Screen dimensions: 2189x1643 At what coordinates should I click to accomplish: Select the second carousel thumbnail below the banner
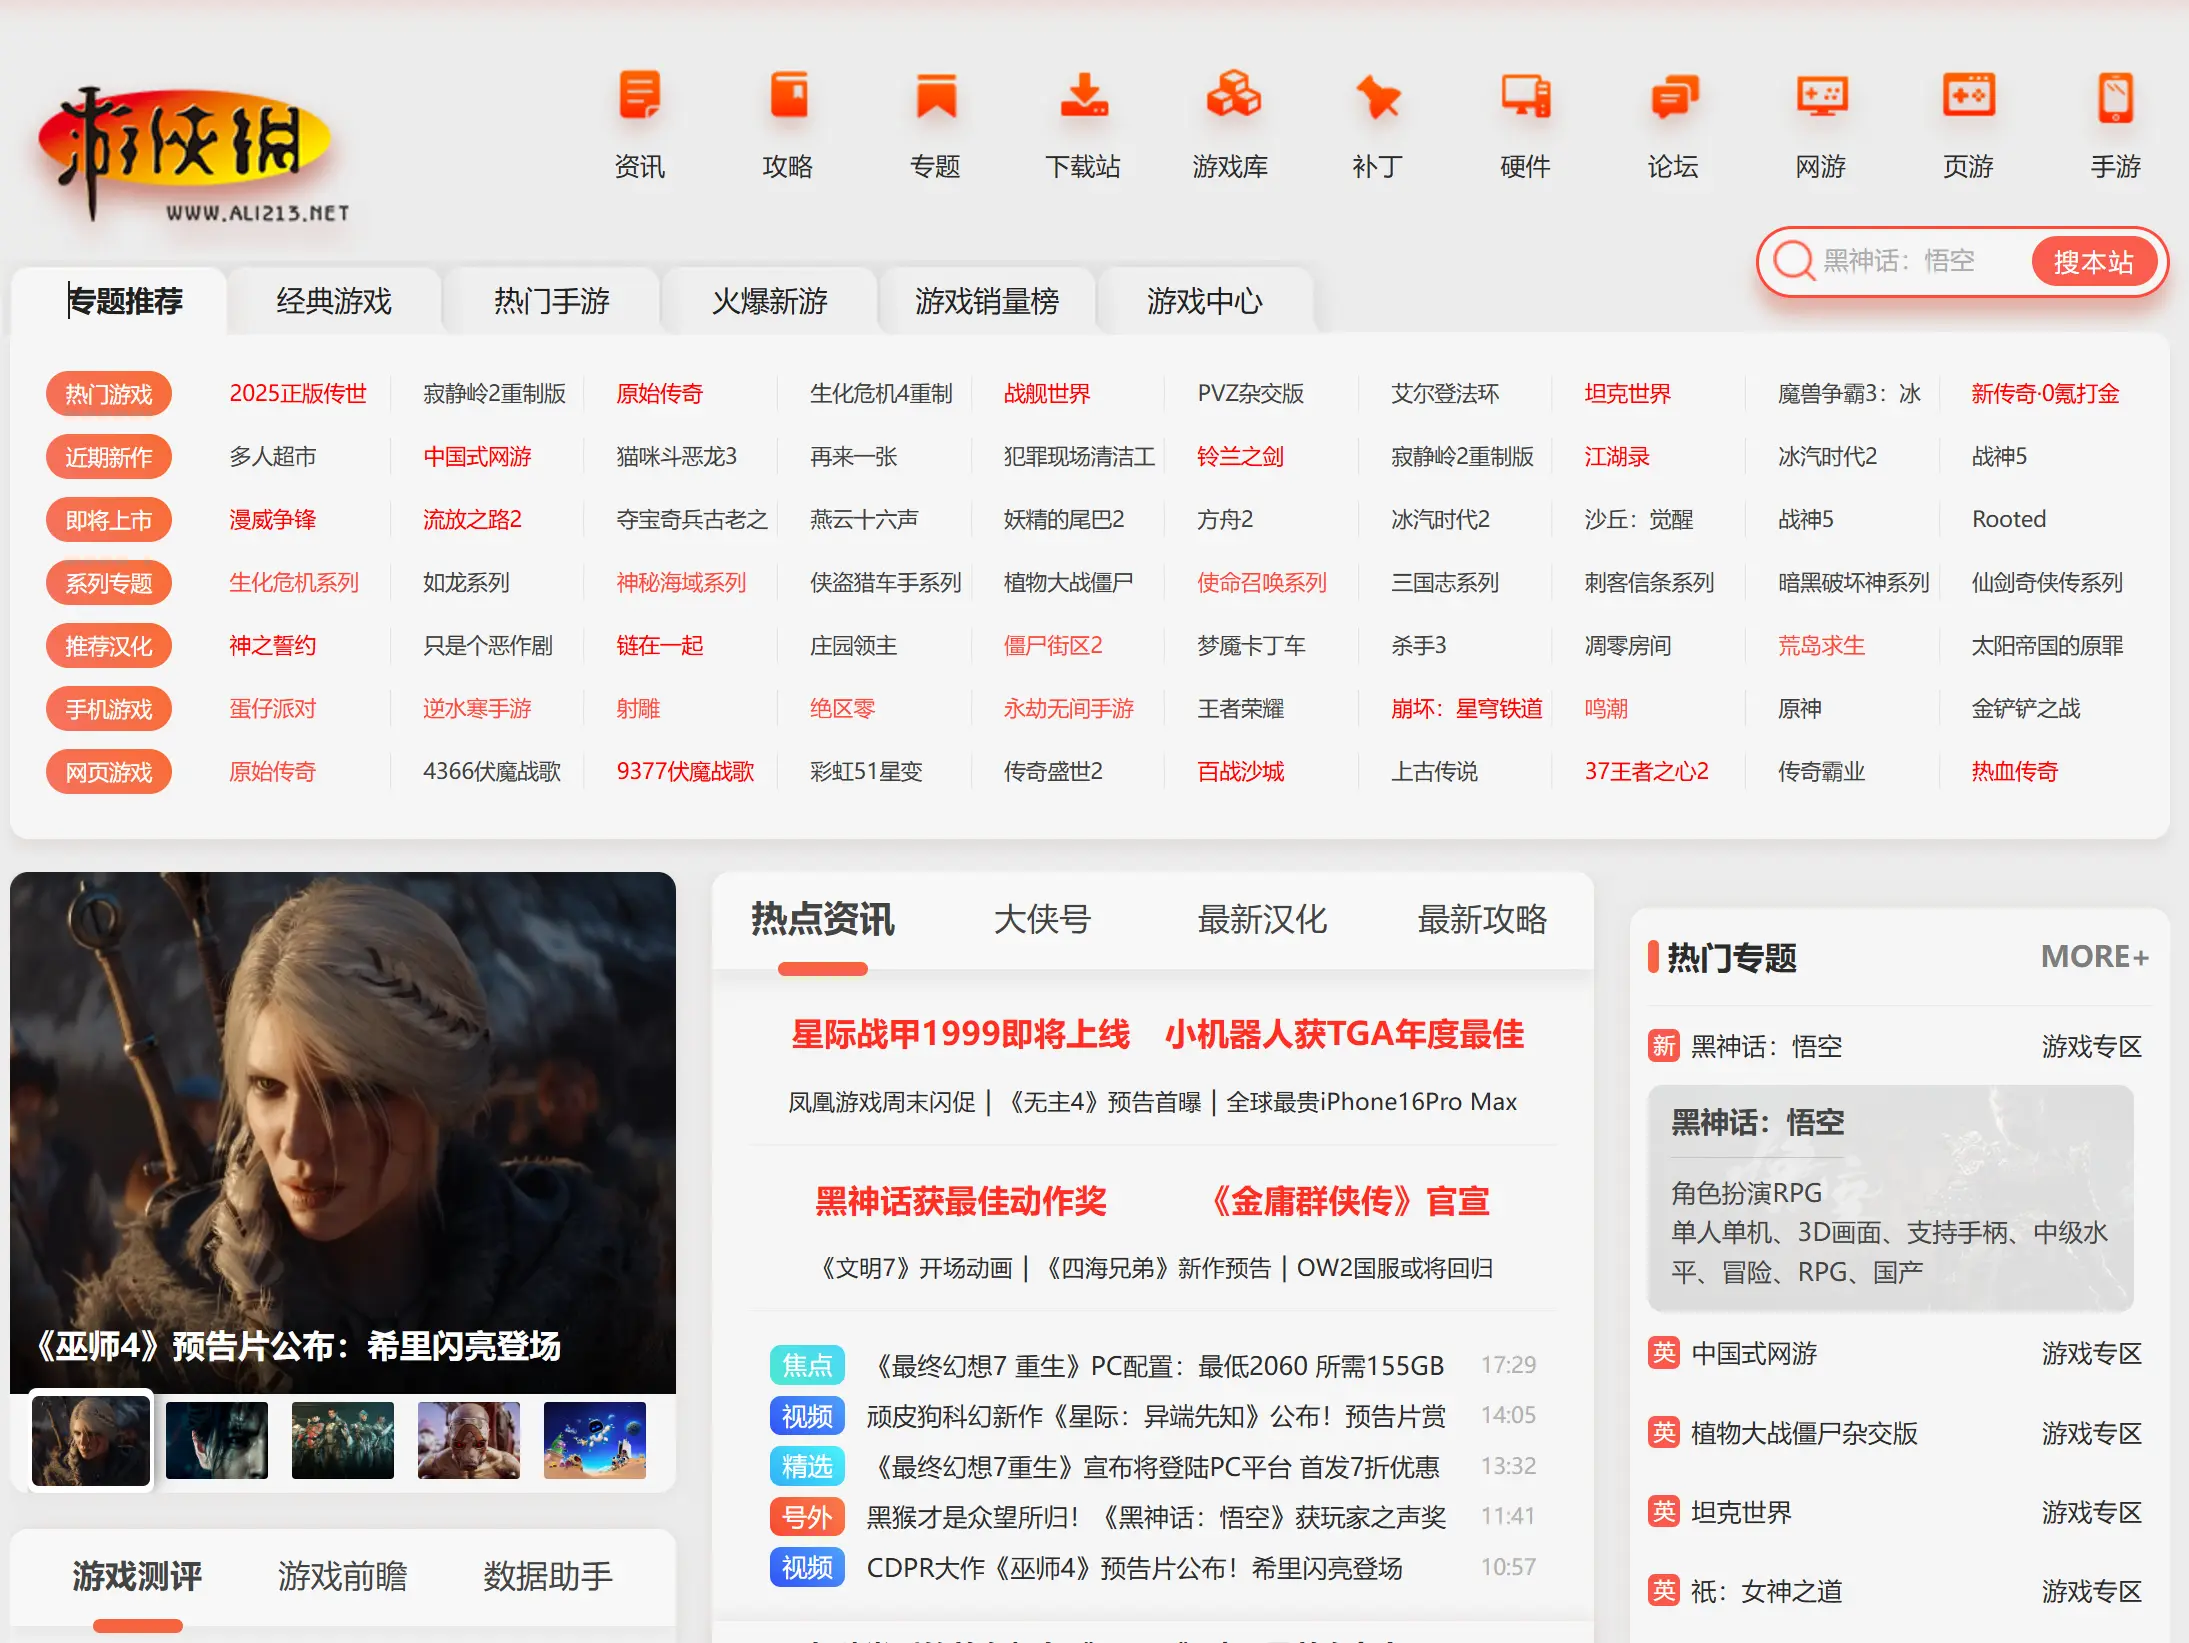[x=216, y=1440]
